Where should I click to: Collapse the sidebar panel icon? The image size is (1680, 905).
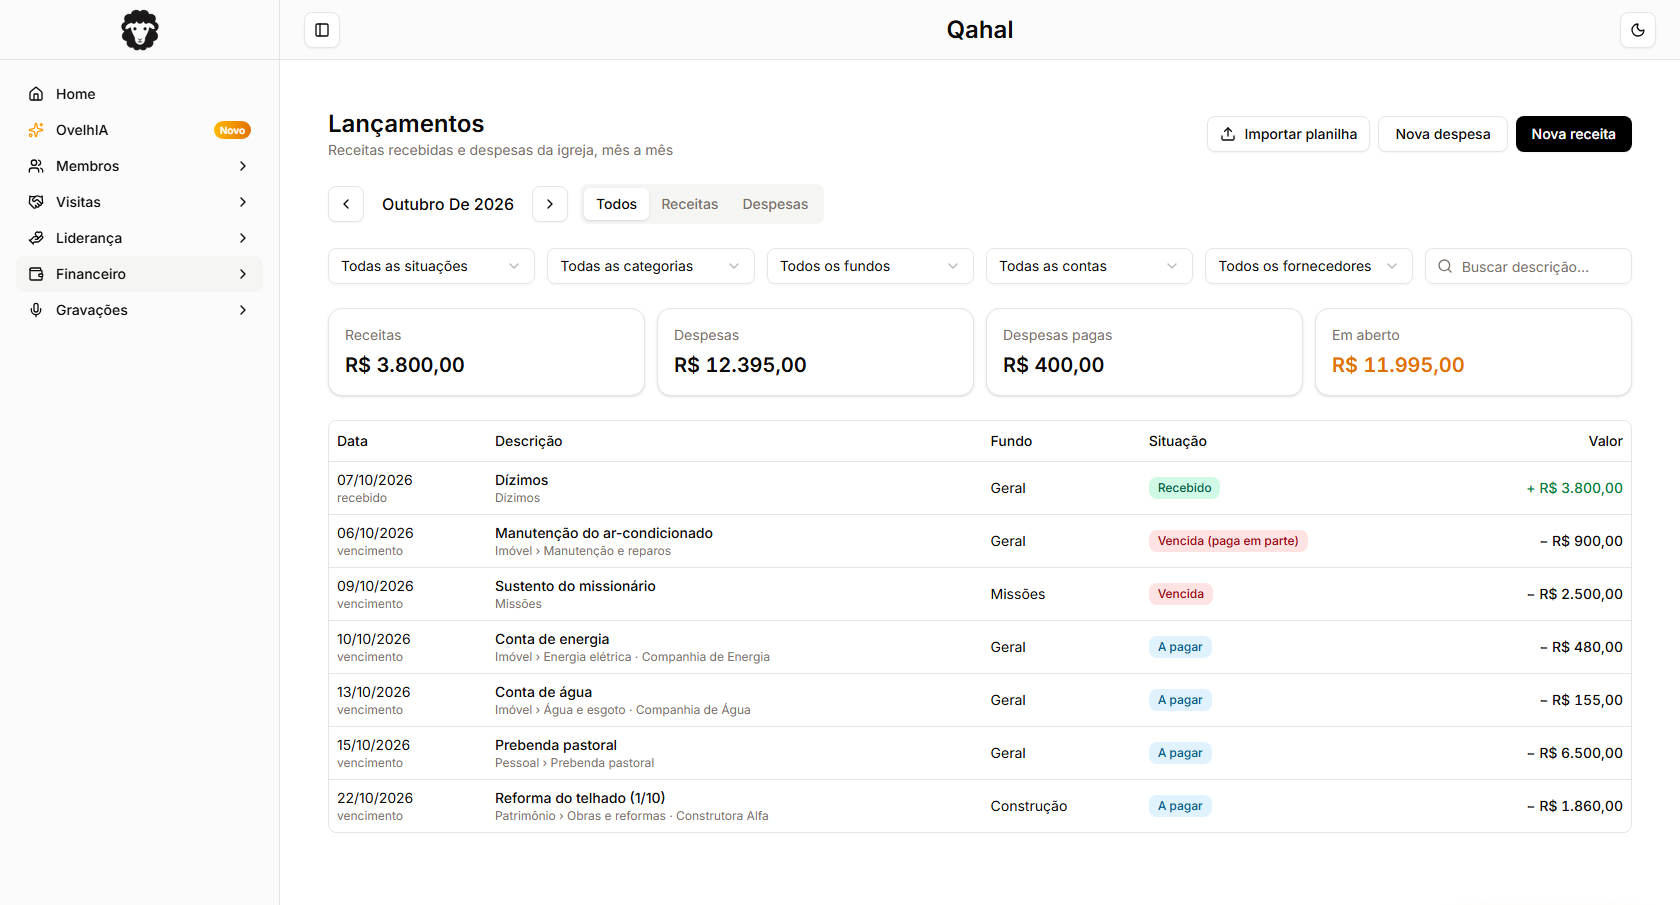click(322, 30)
